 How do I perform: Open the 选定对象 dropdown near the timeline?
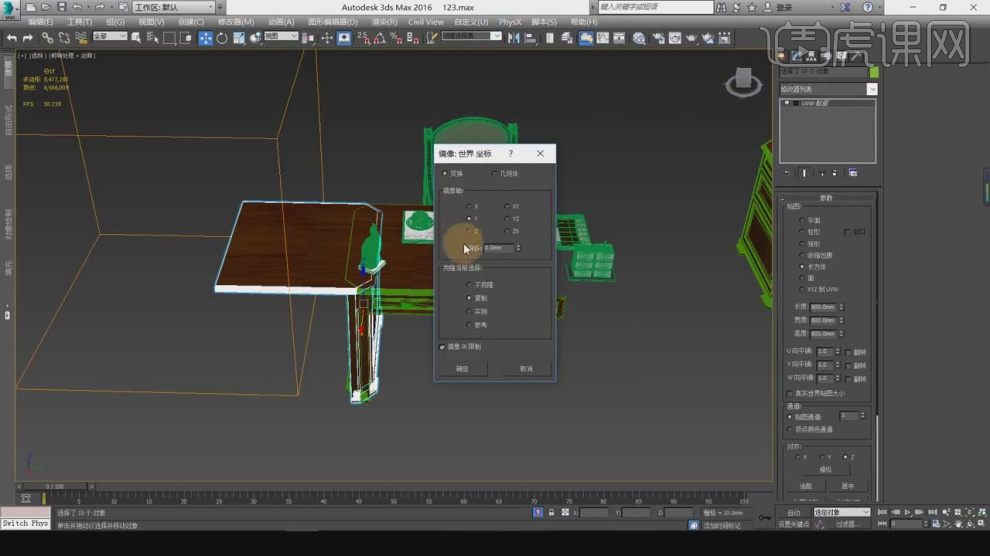coord(841,512)
